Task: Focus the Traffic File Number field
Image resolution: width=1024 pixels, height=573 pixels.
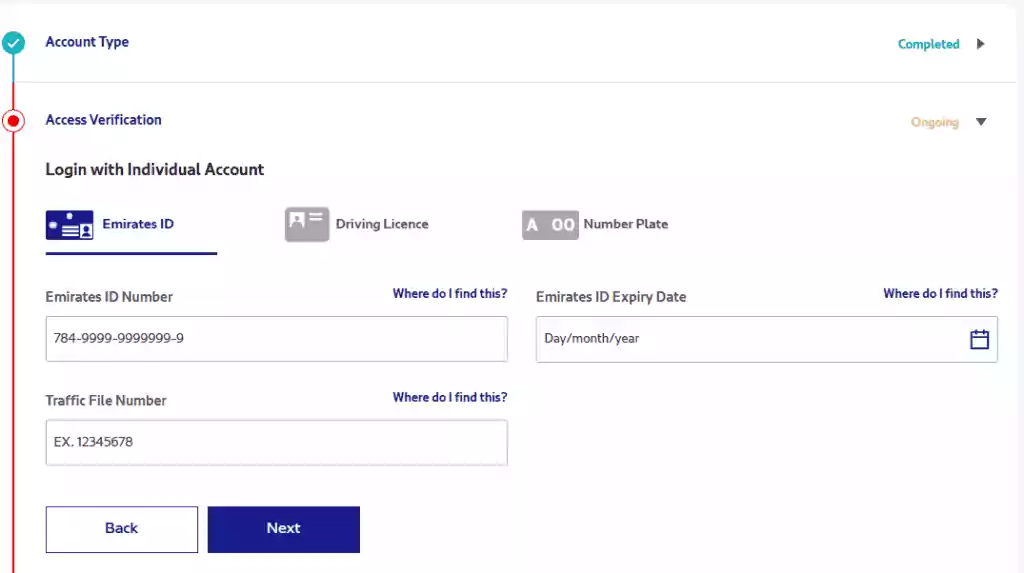Action: 276,442
